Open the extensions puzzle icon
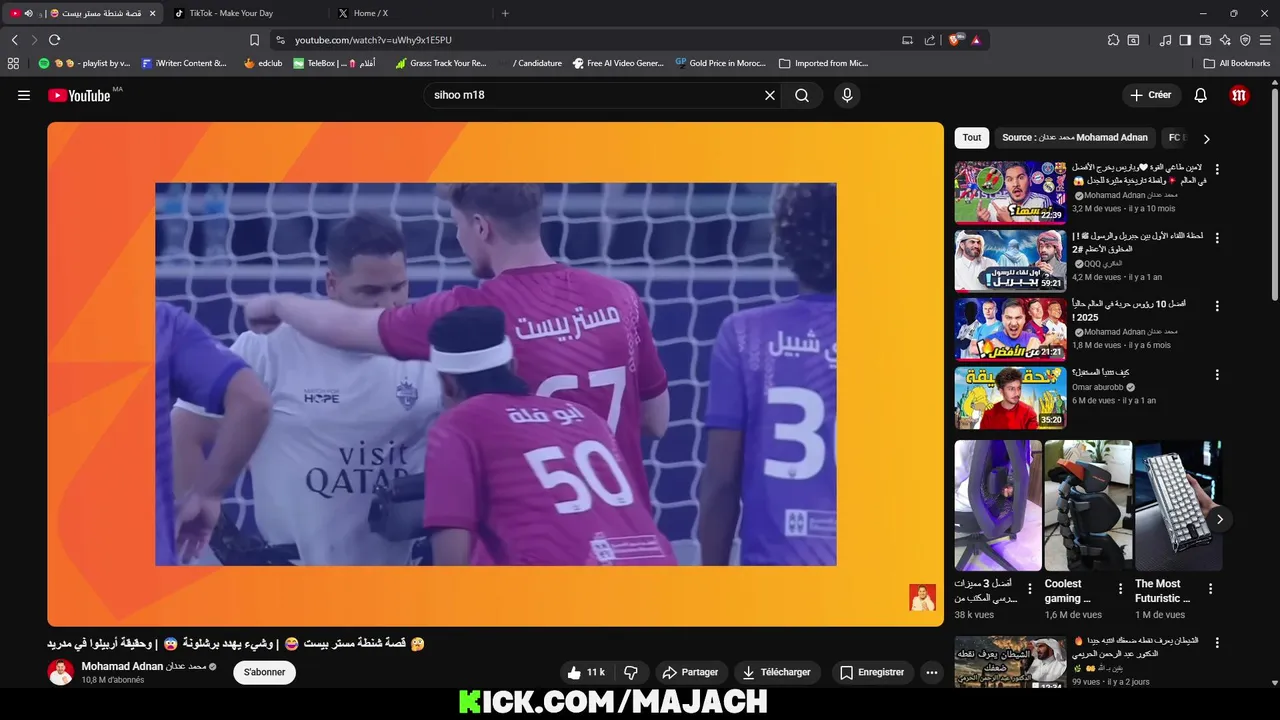The height and width of the screenshot is (720, 1280). (x=1113, y=40)
